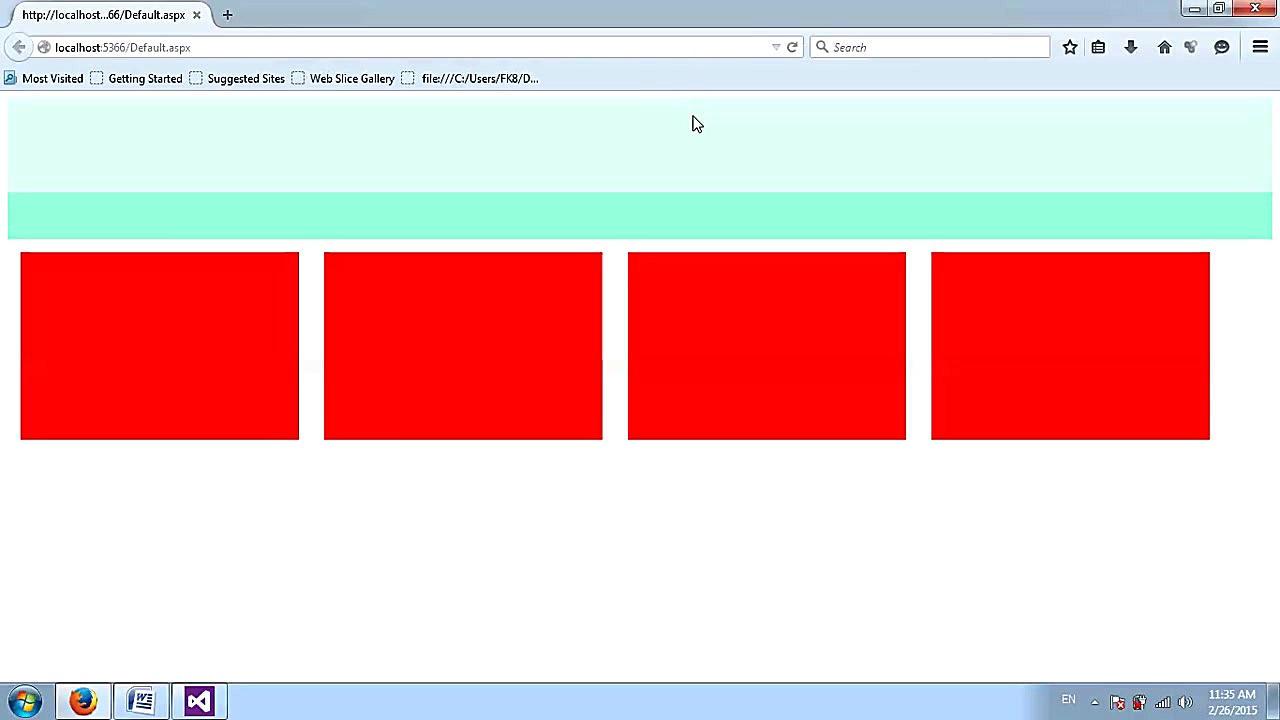Click the three-circles share toolbar icon
The image size is (1280, 720).
click(1190, 47)
